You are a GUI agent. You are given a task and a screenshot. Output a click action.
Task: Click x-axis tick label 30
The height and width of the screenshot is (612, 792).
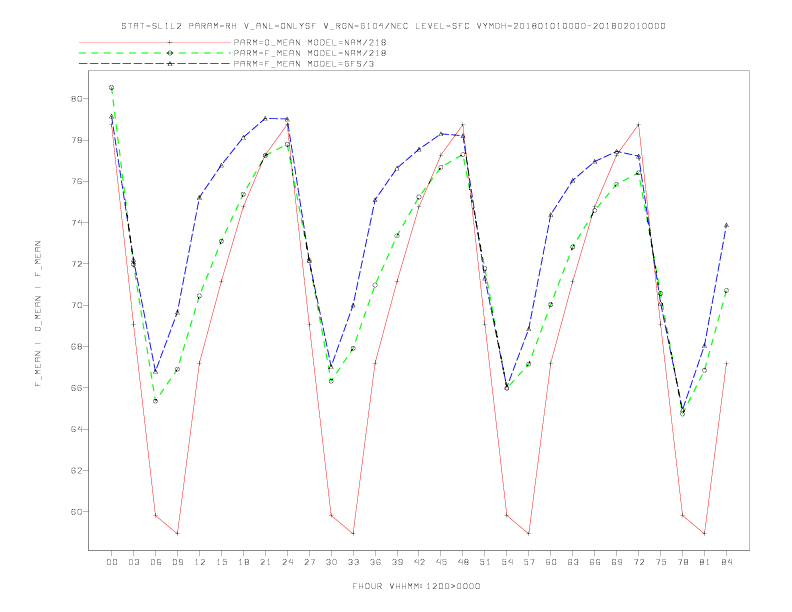(x=331, y=562)
